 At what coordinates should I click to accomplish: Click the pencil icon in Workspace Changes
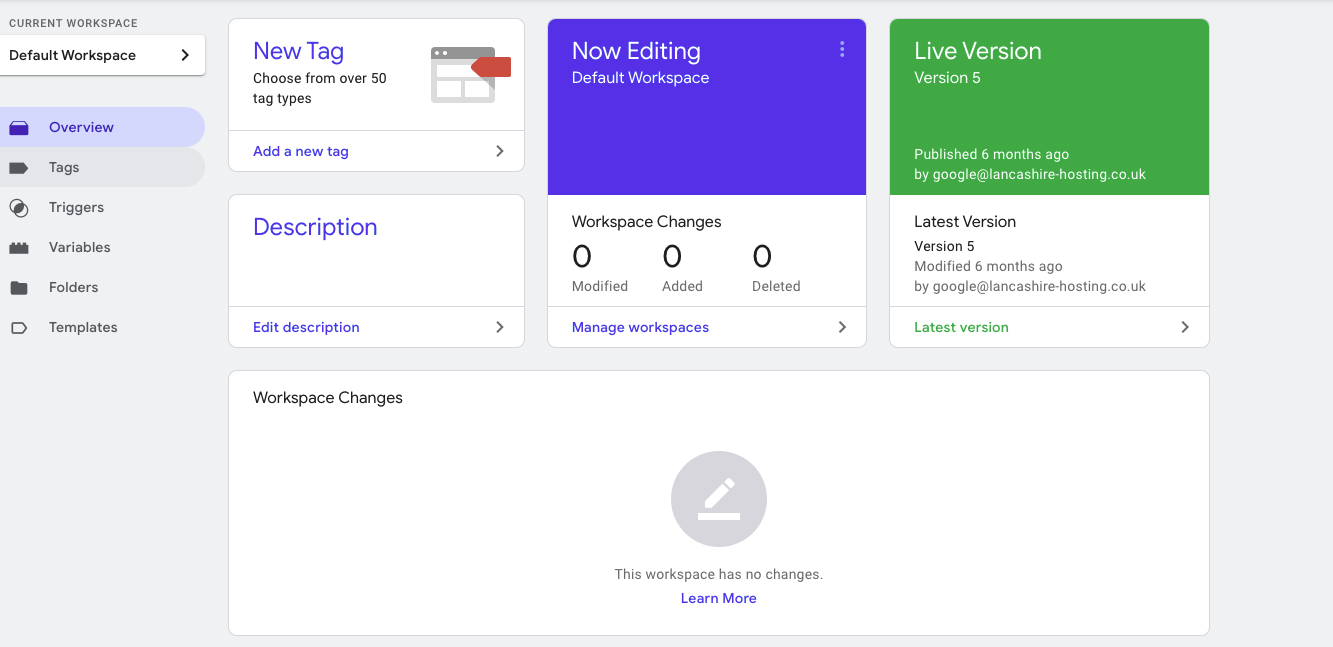(x=718, y=498)
